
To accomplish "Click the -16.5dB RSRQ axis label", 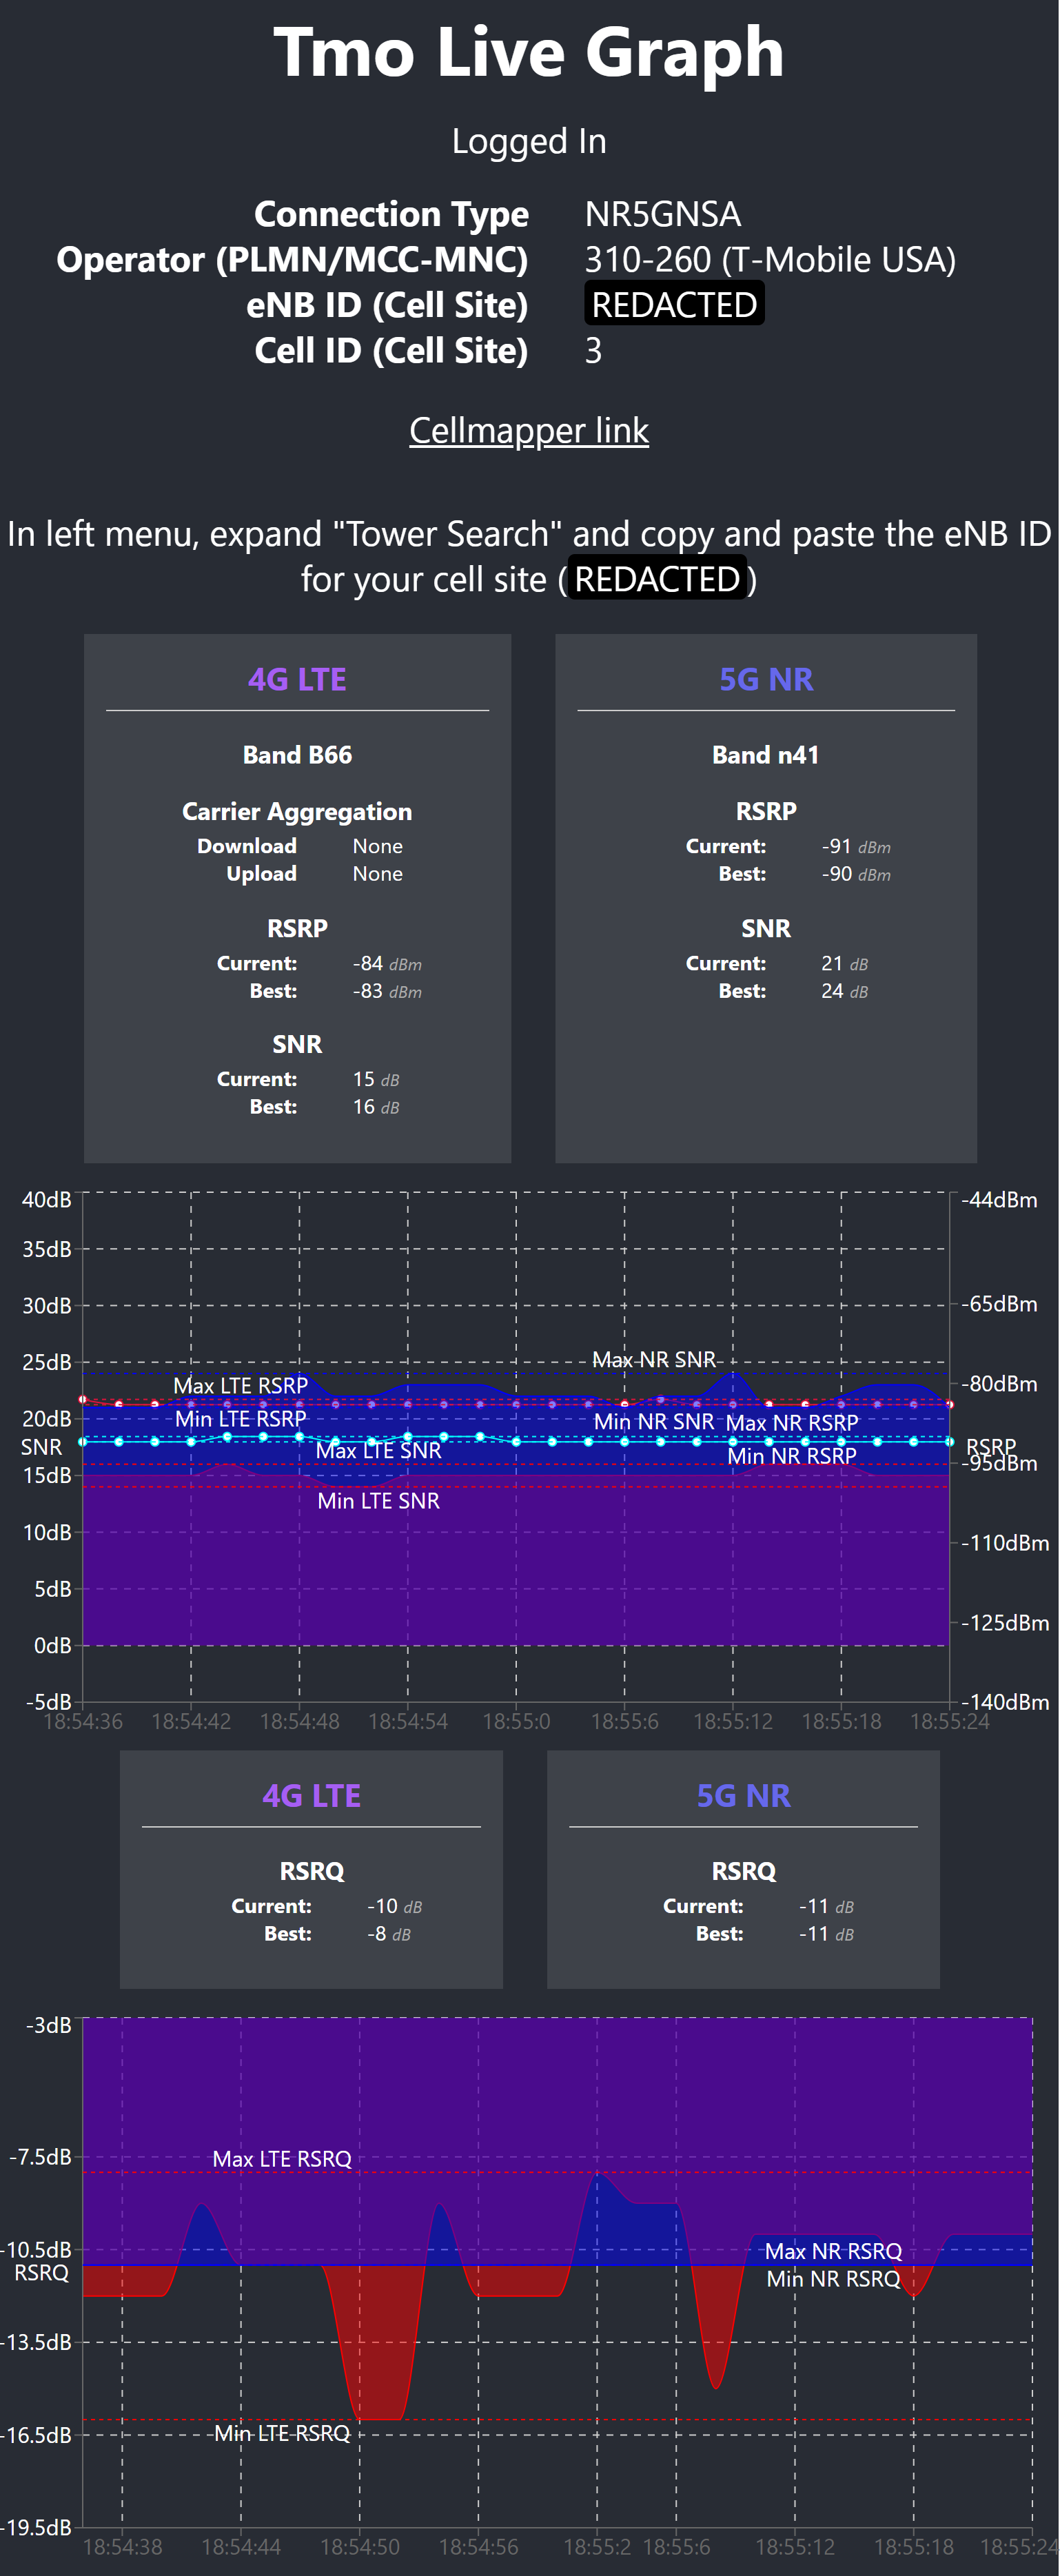I will [36, 2435].
